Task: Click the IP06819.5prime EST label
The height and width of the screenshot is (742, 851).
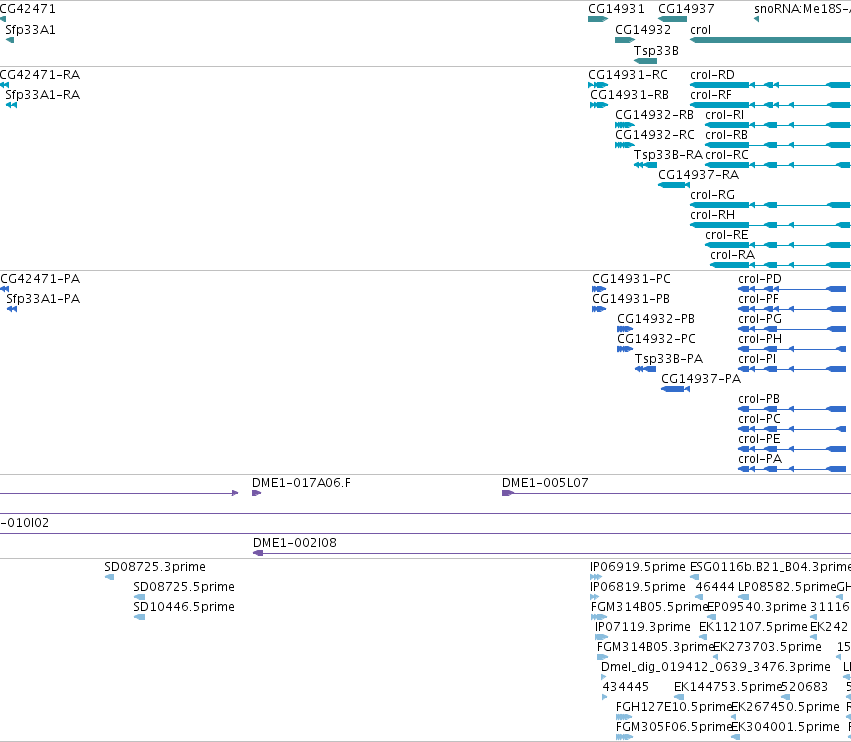Action: coord(638,587)
